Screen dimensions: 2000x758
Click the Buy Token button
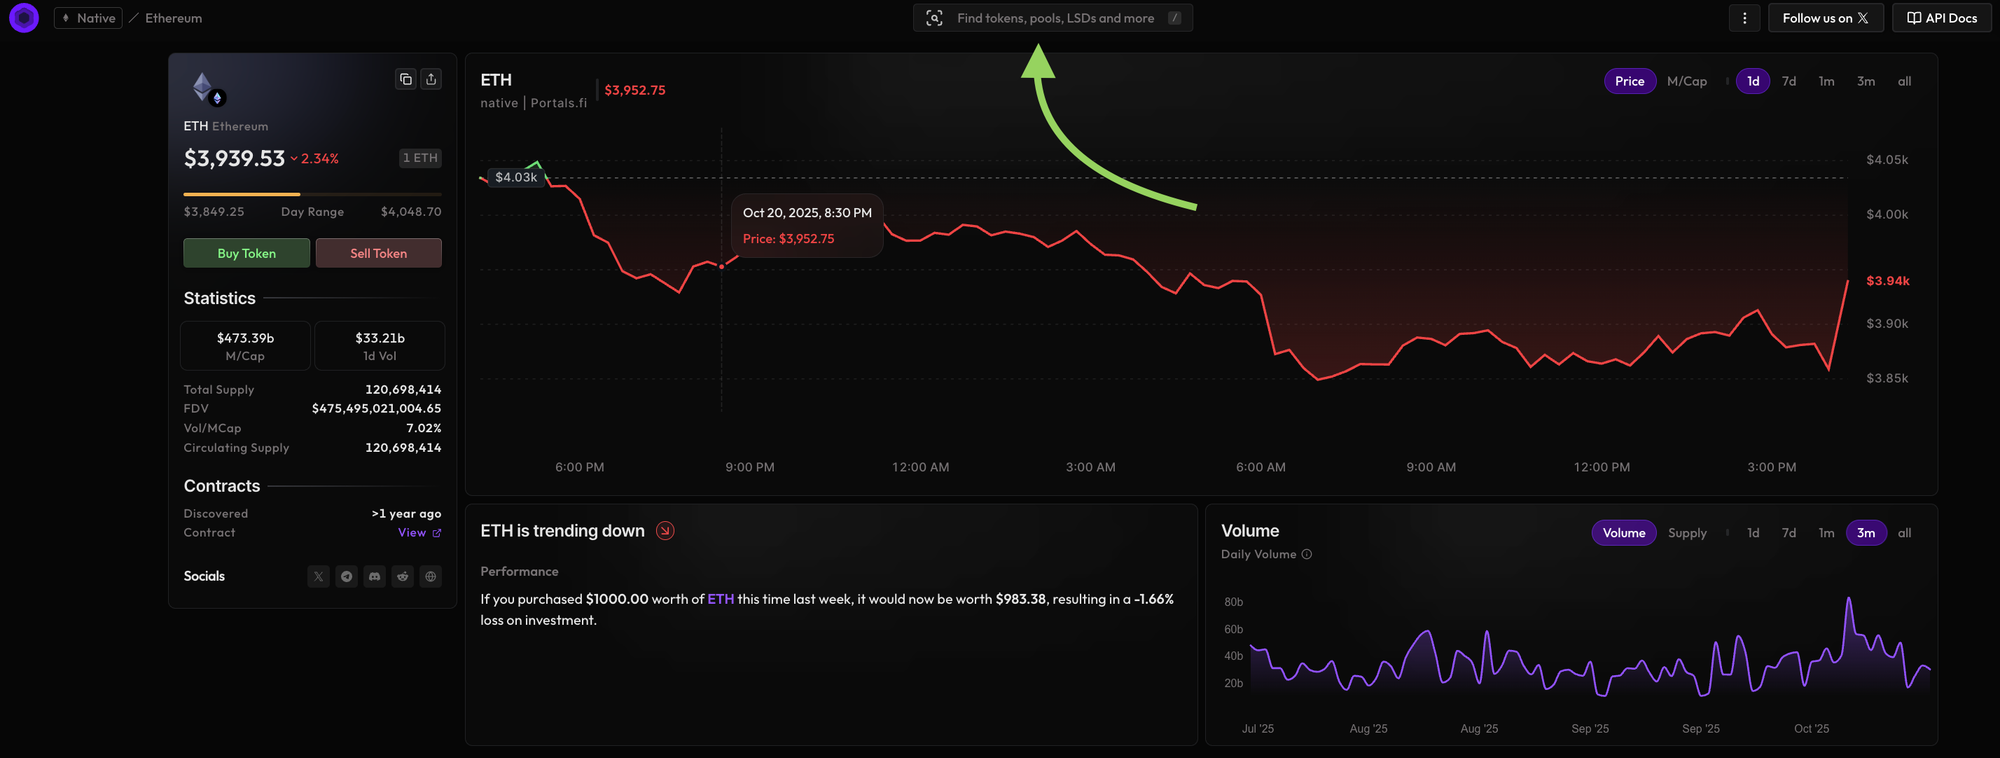247,253
